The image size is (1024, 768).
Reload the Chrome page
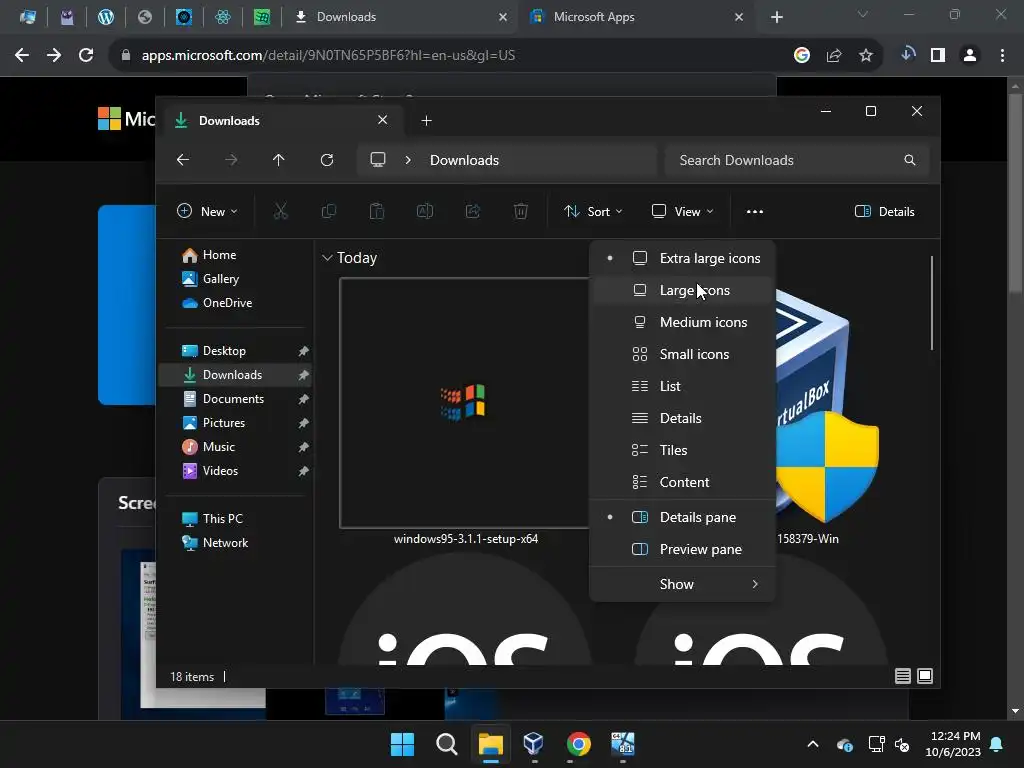coord(86,55)
